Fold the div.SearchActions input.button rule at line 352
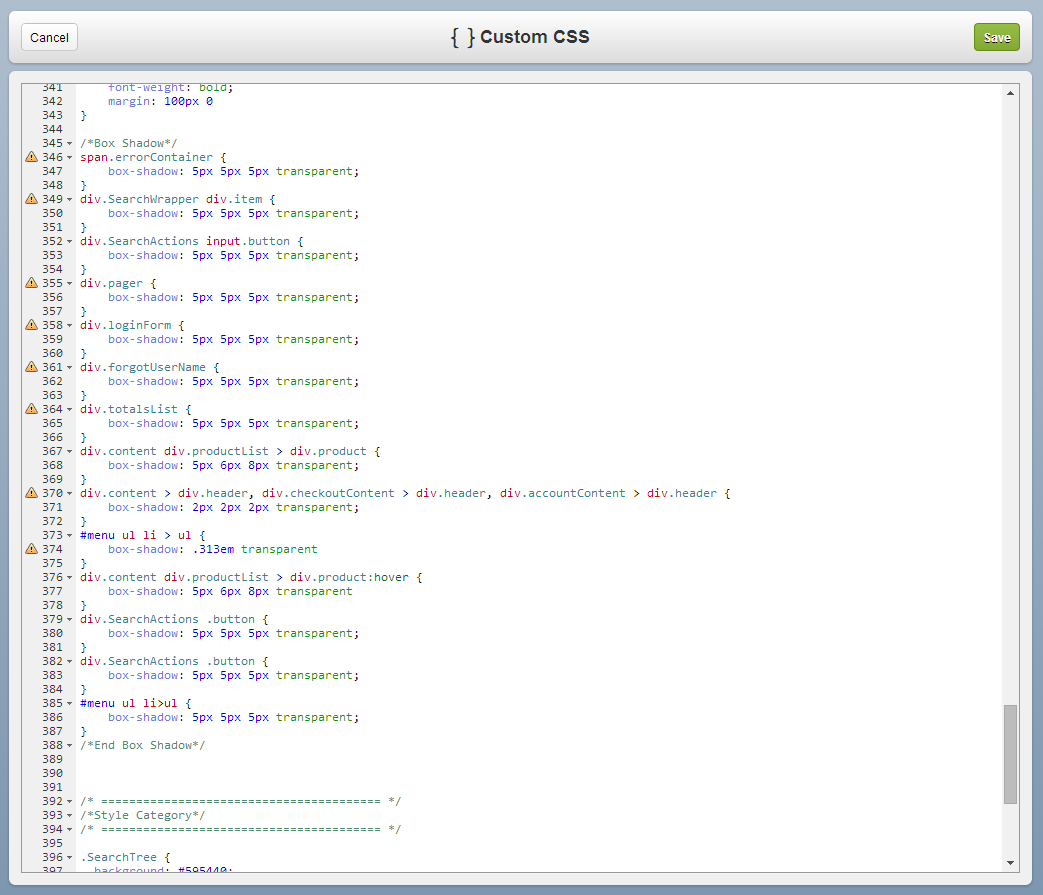The image size is (1043, 895). 69,241
